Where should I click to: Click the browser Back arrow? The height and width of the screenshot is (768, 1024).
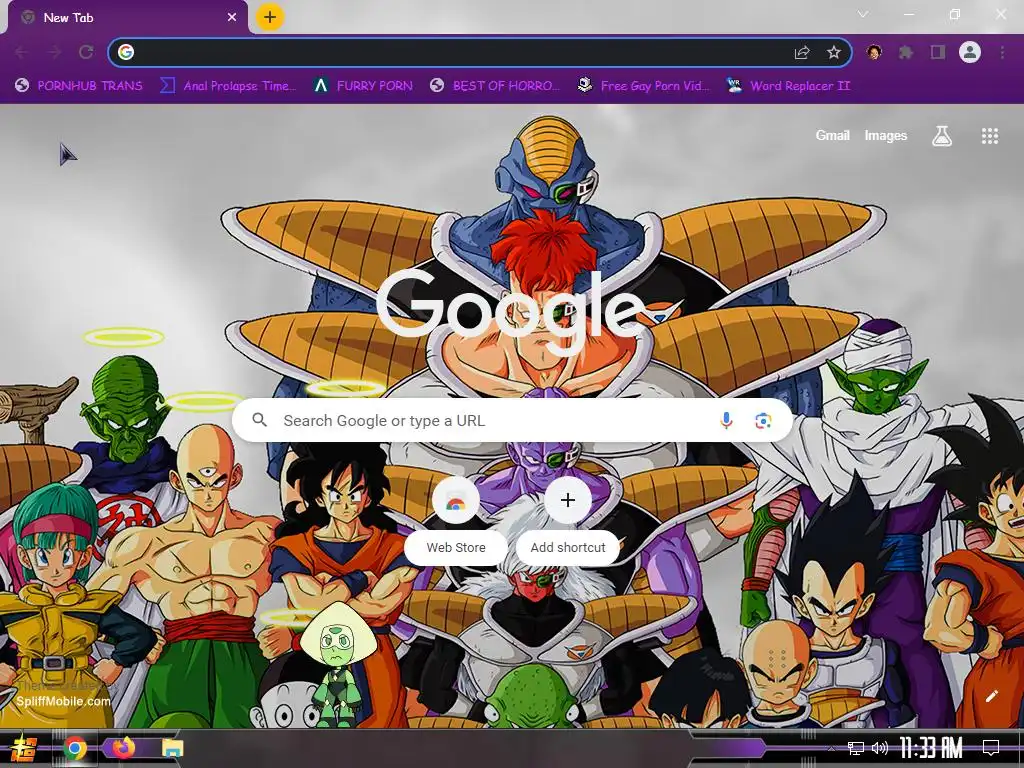22,52
